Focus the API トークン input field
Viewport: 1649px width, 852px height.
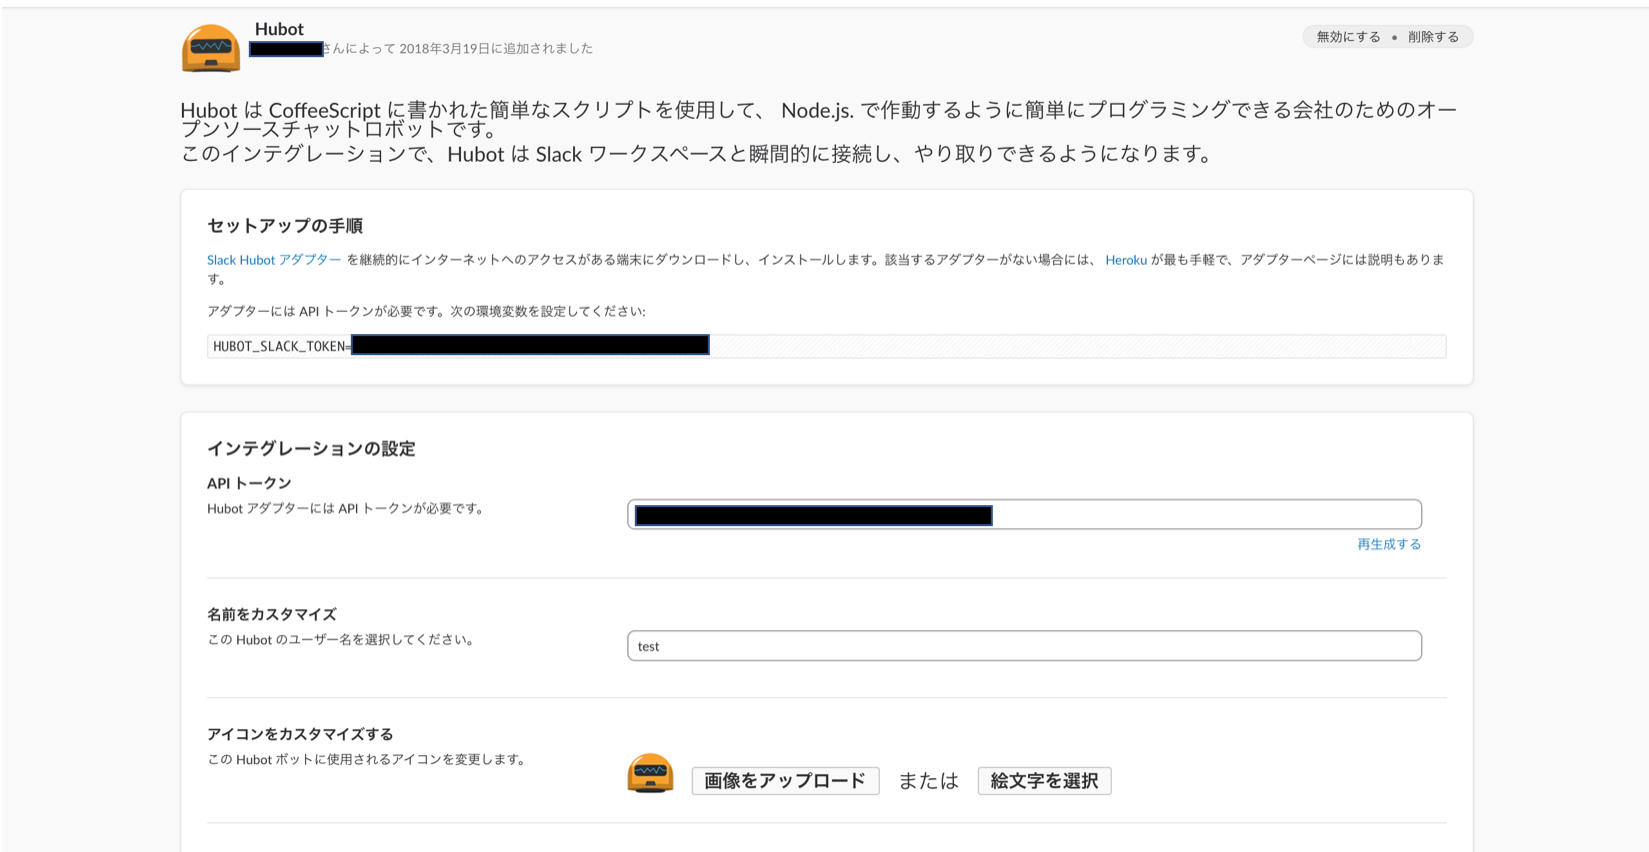(1024, 515)
